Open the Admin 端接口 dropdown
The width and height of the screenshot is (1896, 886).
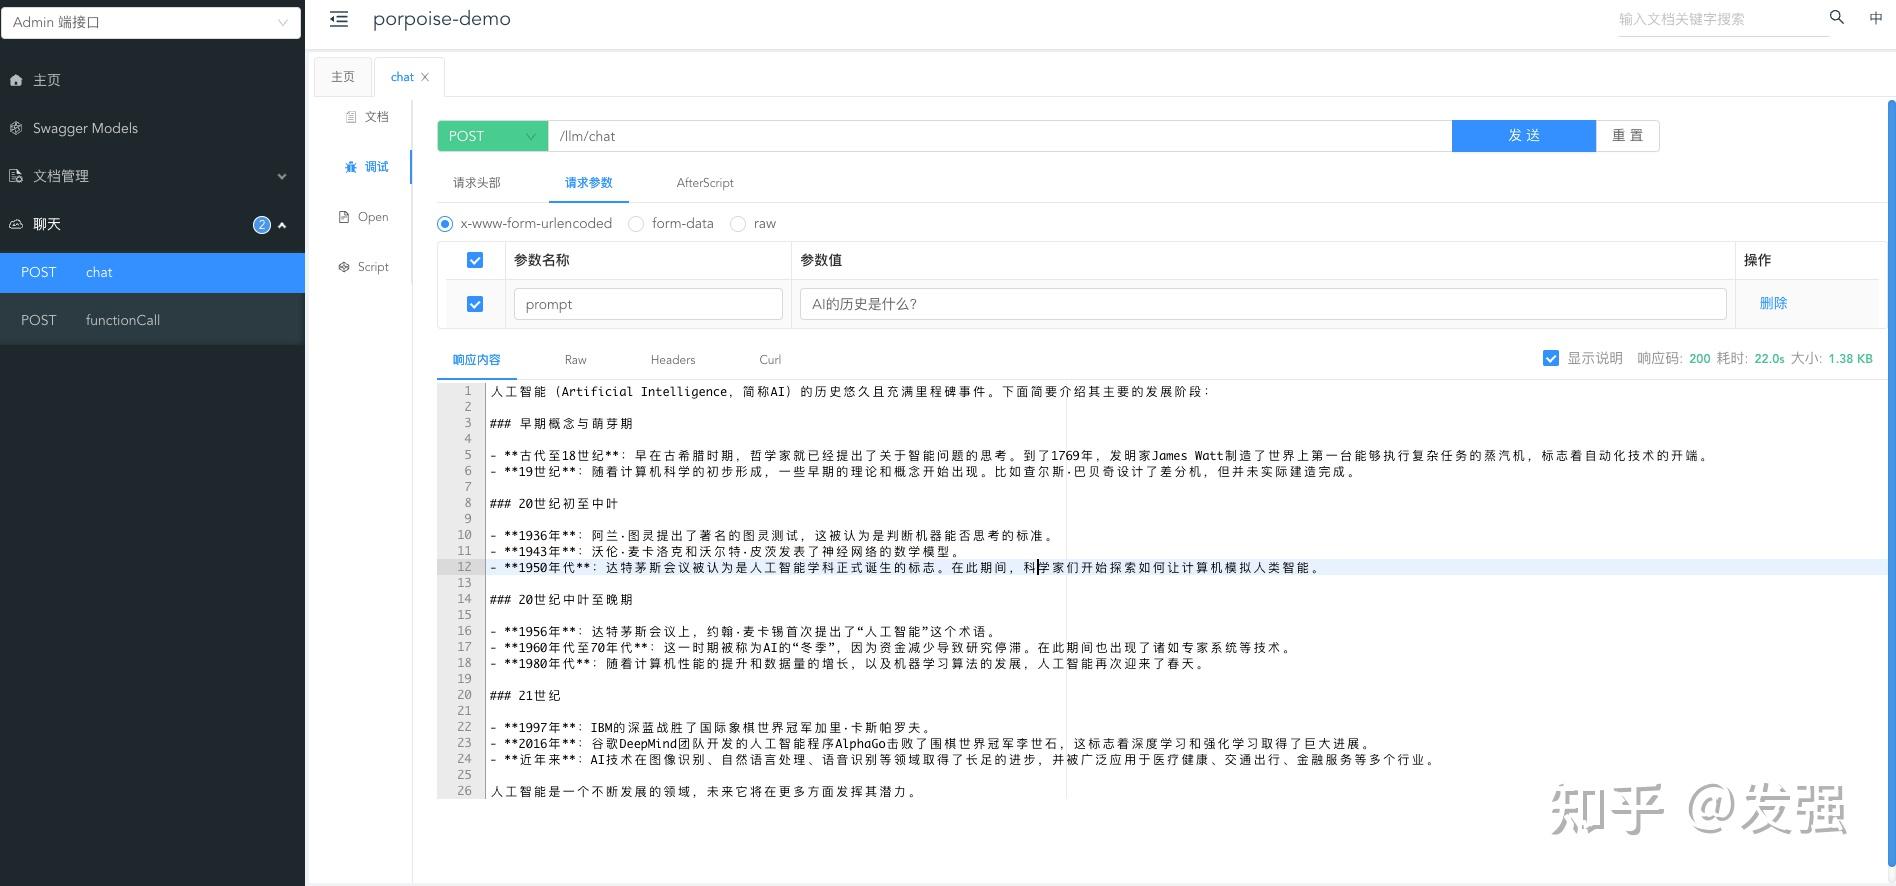pos(151,22)
